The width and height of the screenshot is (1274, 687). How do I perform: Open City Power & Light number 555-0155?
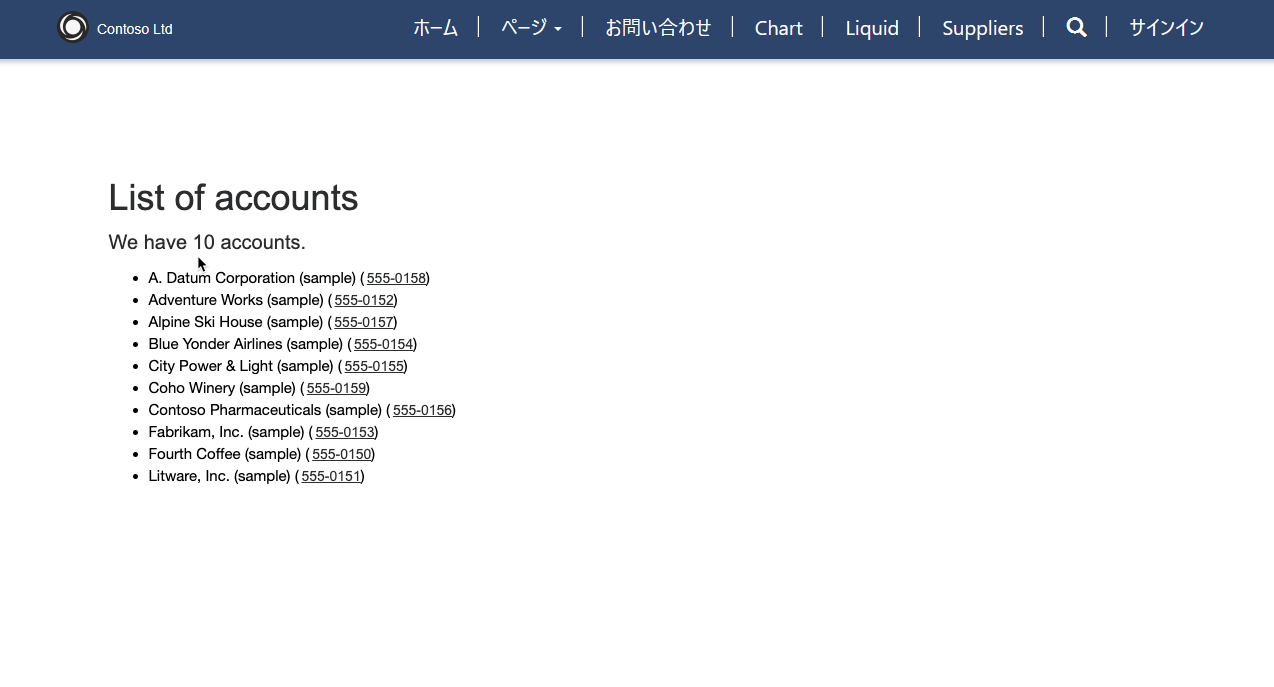click(x=374, y=366)
